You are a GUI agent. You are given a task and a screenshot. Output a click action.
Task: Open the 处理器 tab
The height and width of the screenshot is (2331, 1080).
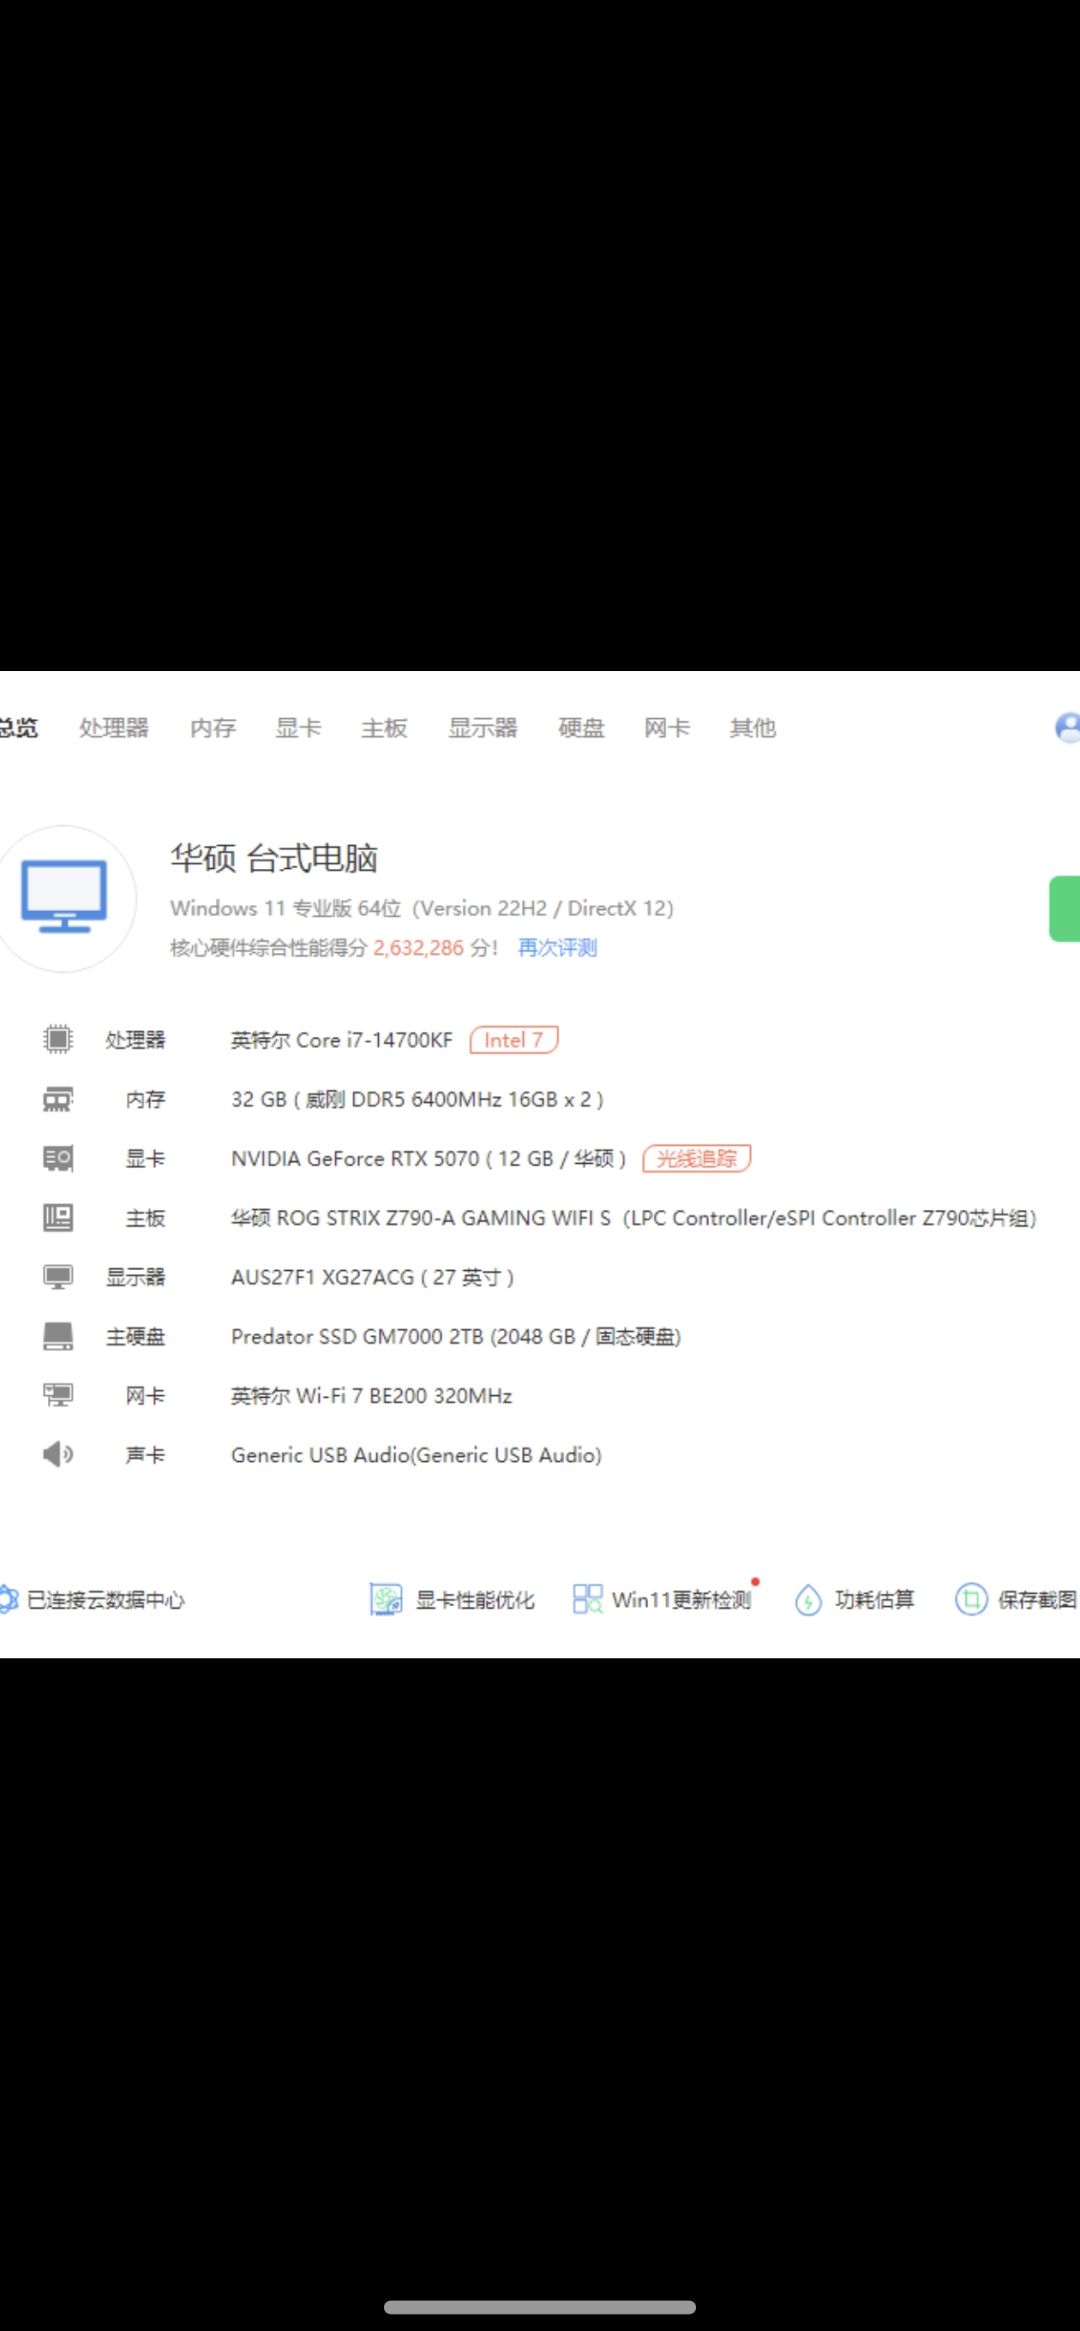point(114,728)
